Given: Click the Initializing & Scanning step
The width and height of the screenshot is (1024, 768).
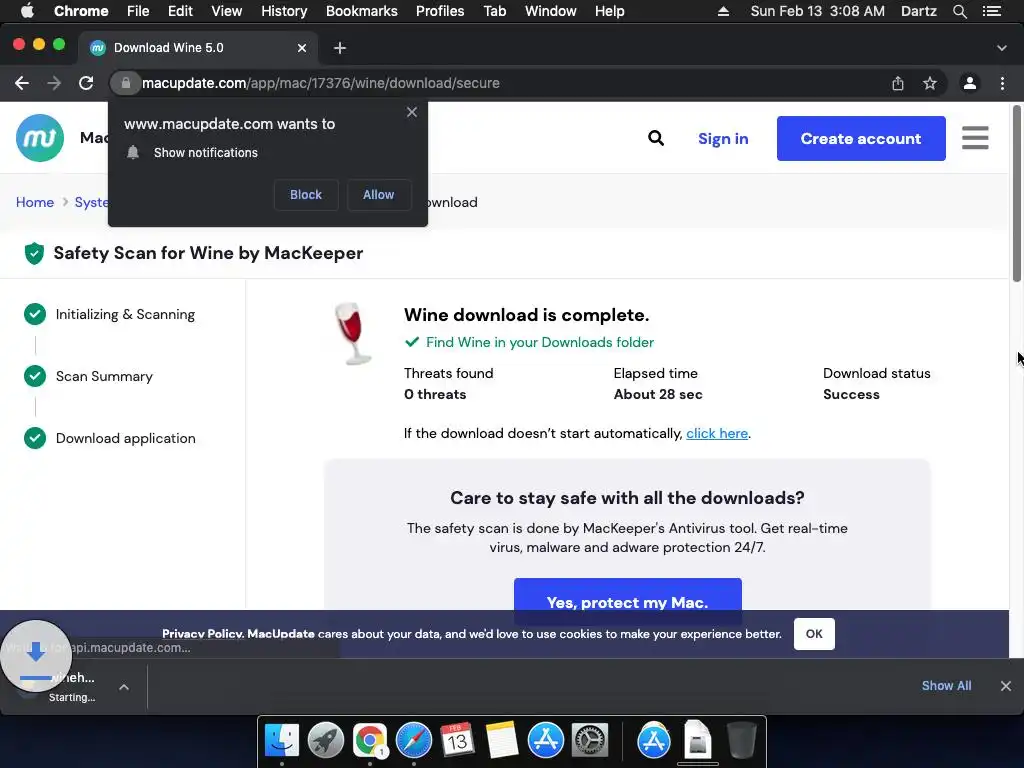Looking at the screenshot, I should (110, 314).
